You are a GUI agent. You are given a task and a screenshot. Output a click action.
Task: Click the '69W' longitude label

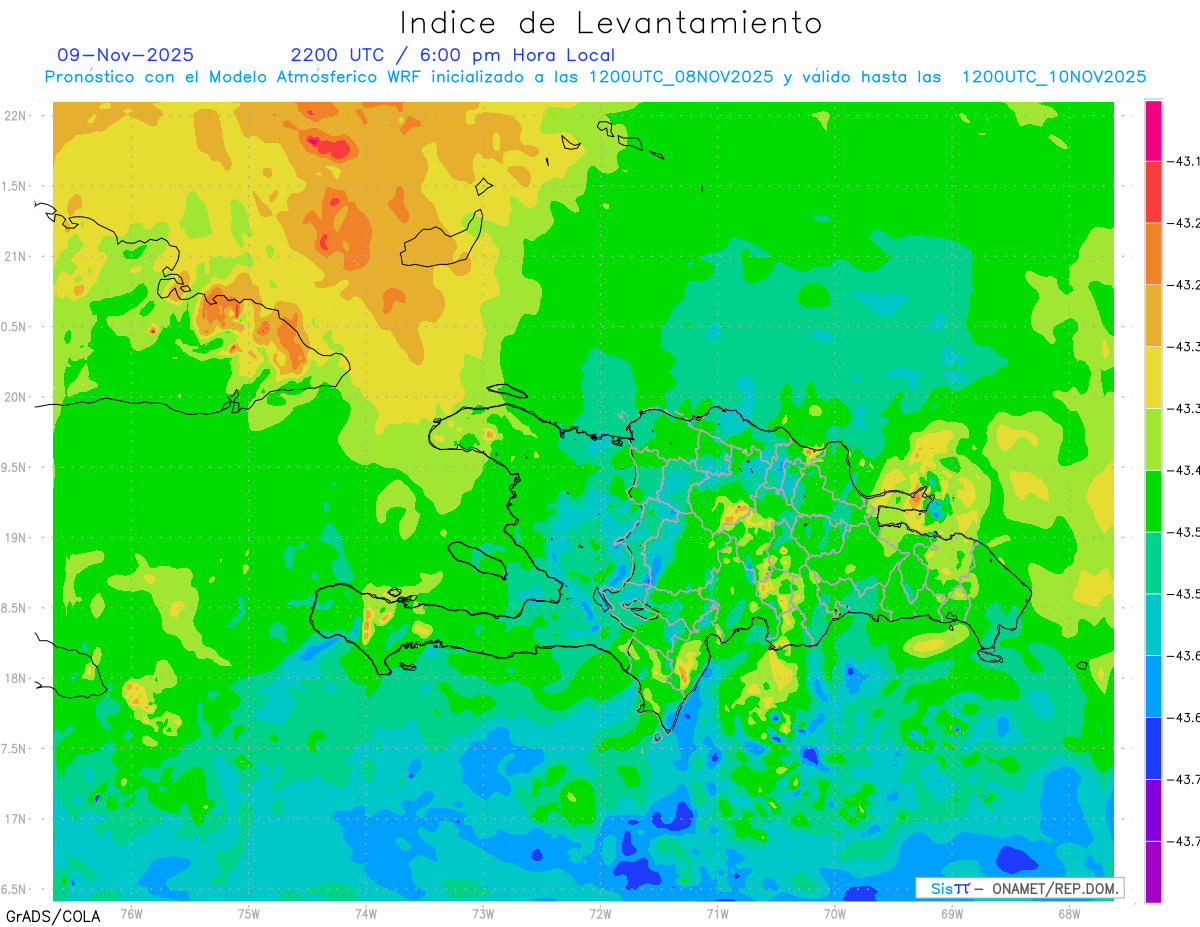coord(952,913)
